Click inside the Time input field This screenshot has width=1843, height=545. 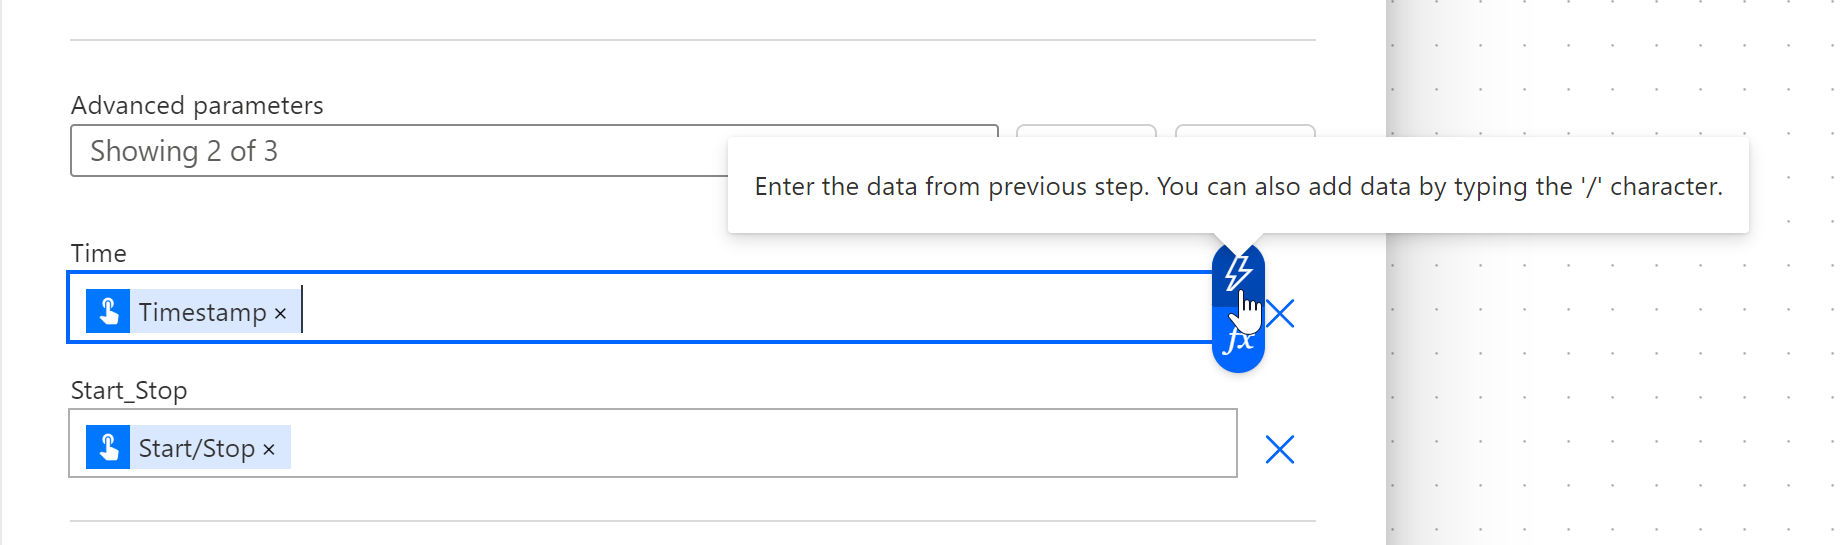point(700,308)
